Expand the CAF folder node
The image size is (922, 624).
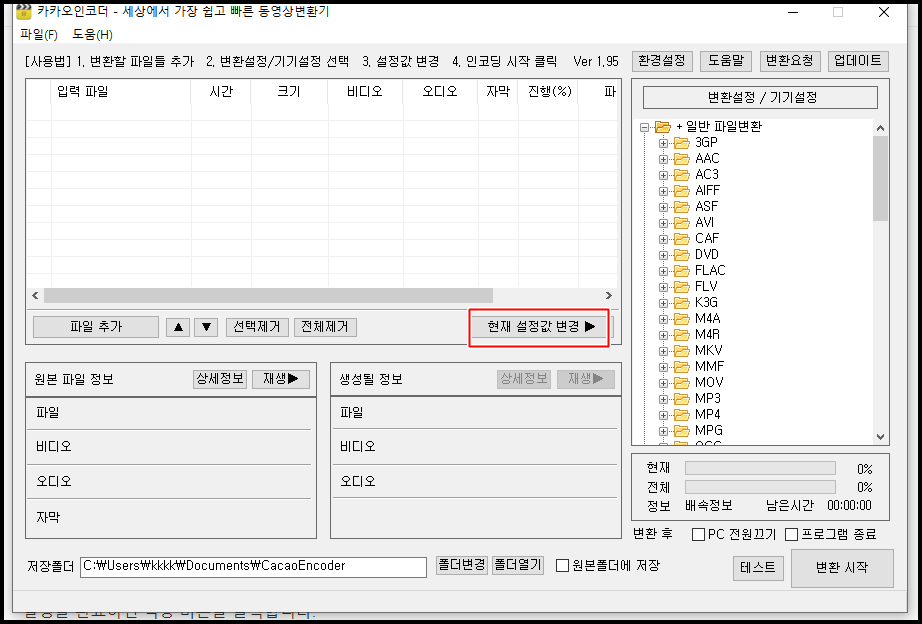click(663, 239)
